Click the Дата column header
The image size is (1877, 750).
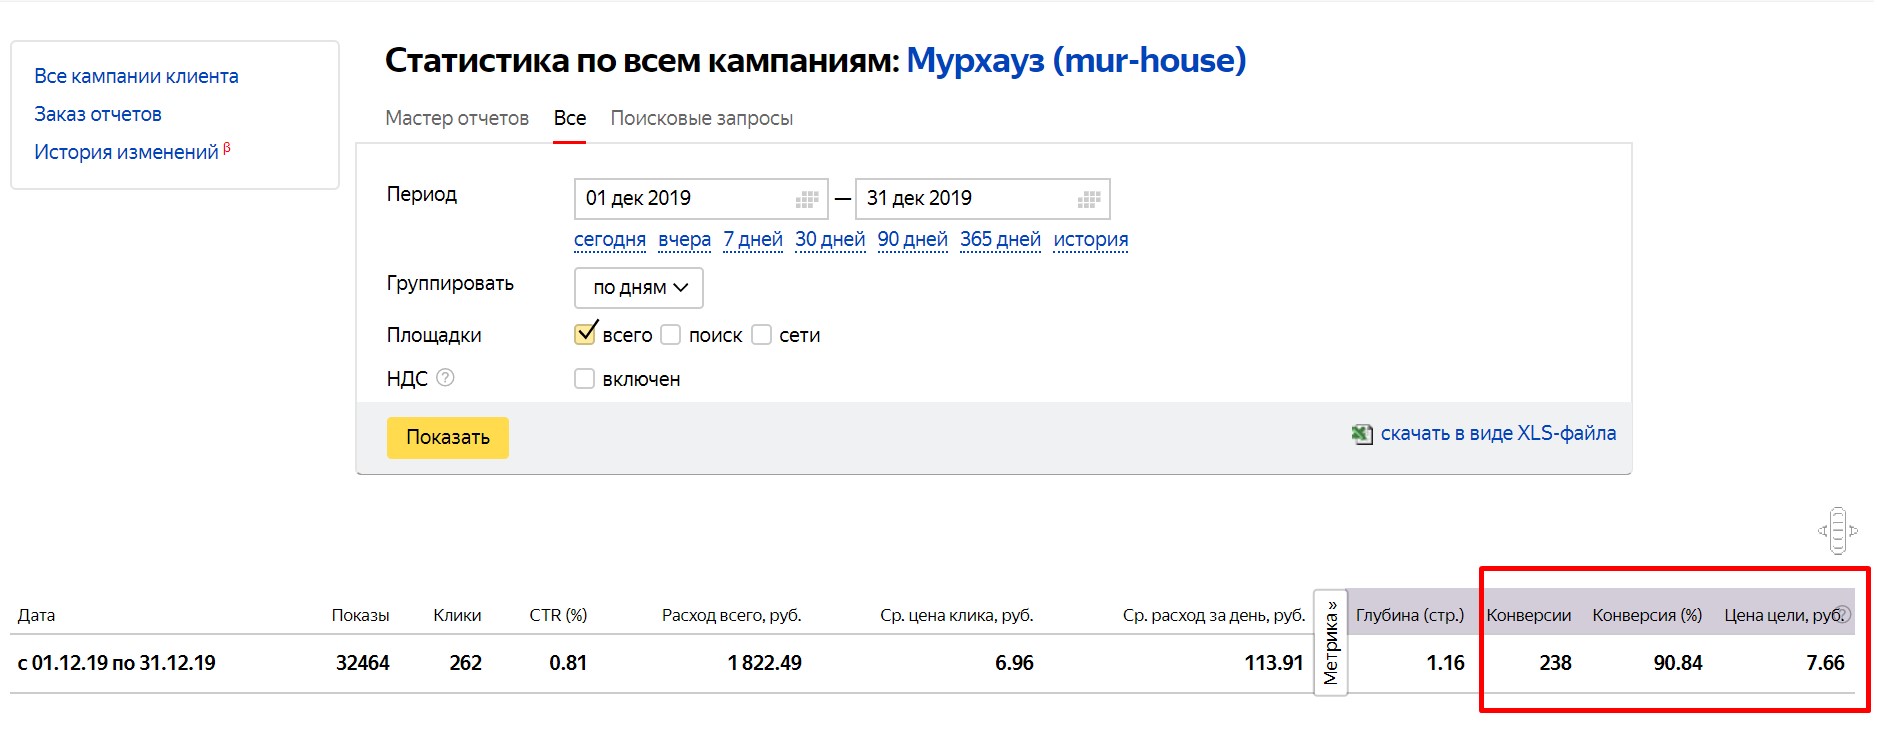[36, 615]
